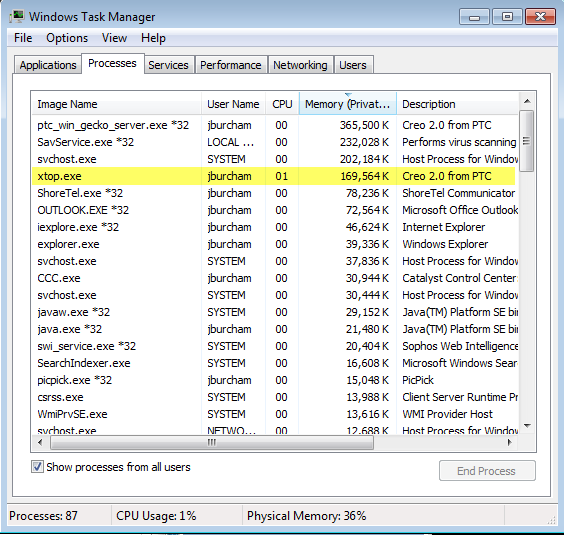Click Catalyst Control Center description
The image size is (564, 535).
coord(460,278)
